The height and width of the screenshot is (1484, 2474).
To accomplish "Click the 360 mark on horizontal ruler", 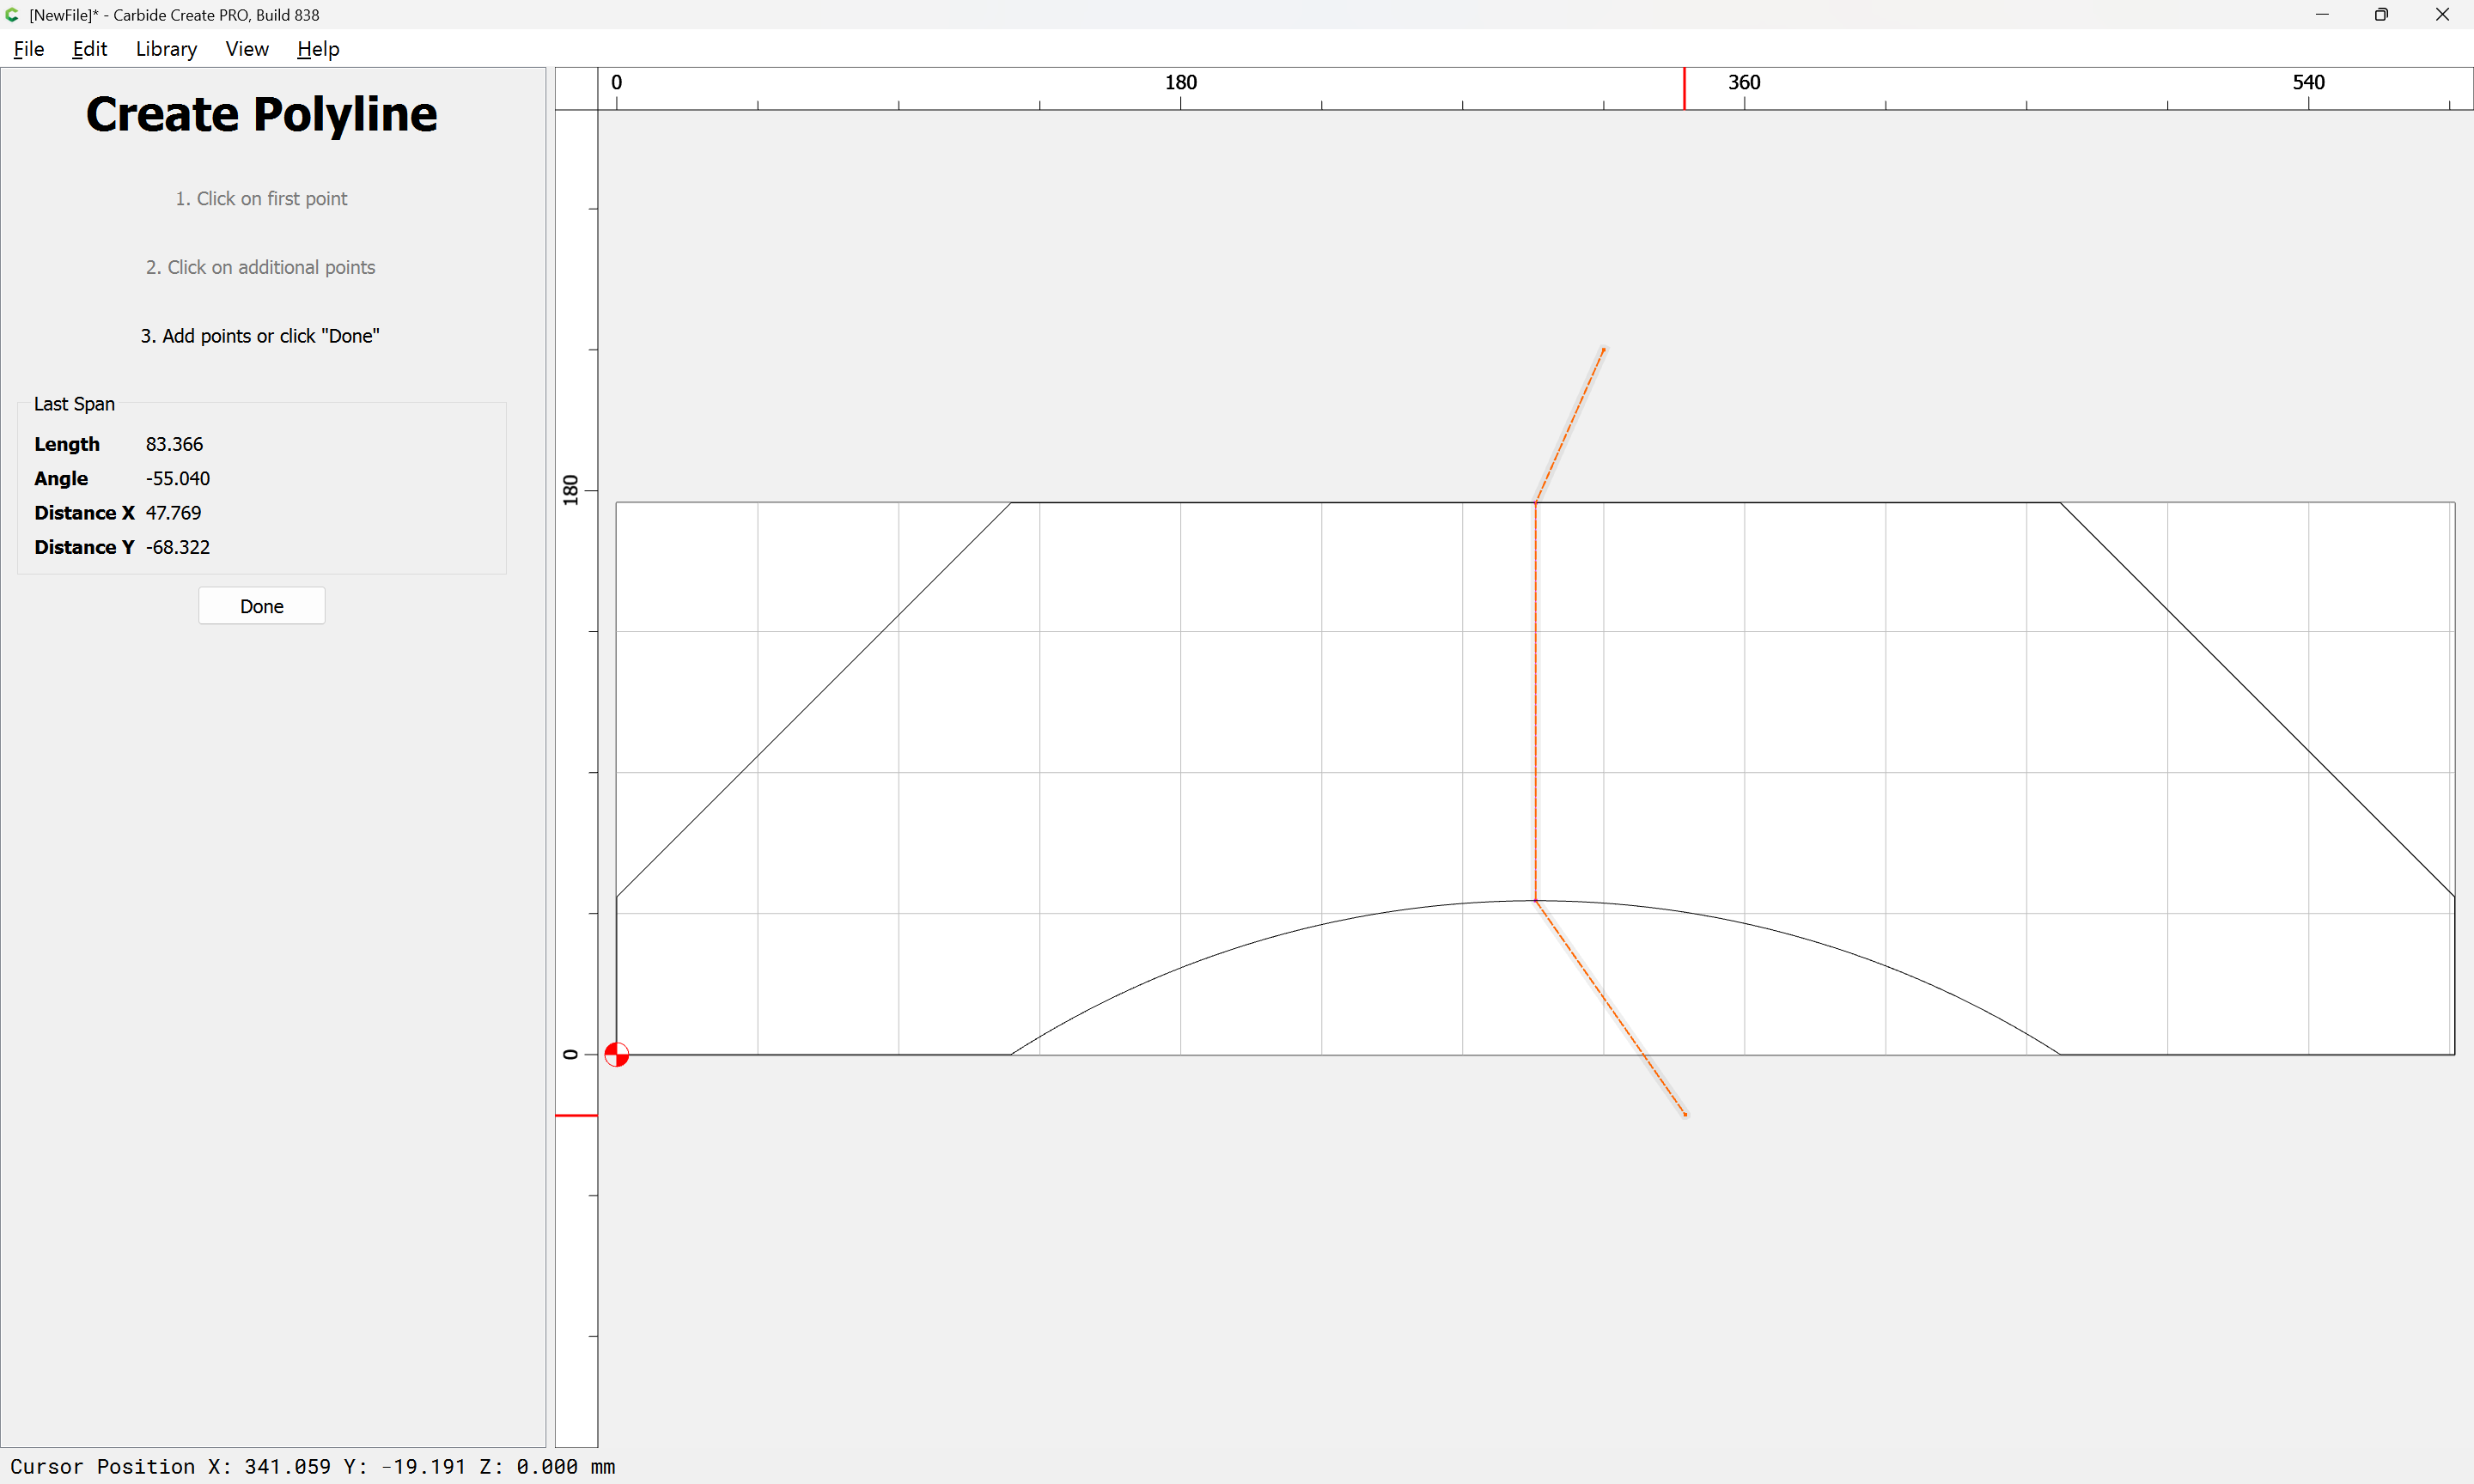I will click(1744, 83).
